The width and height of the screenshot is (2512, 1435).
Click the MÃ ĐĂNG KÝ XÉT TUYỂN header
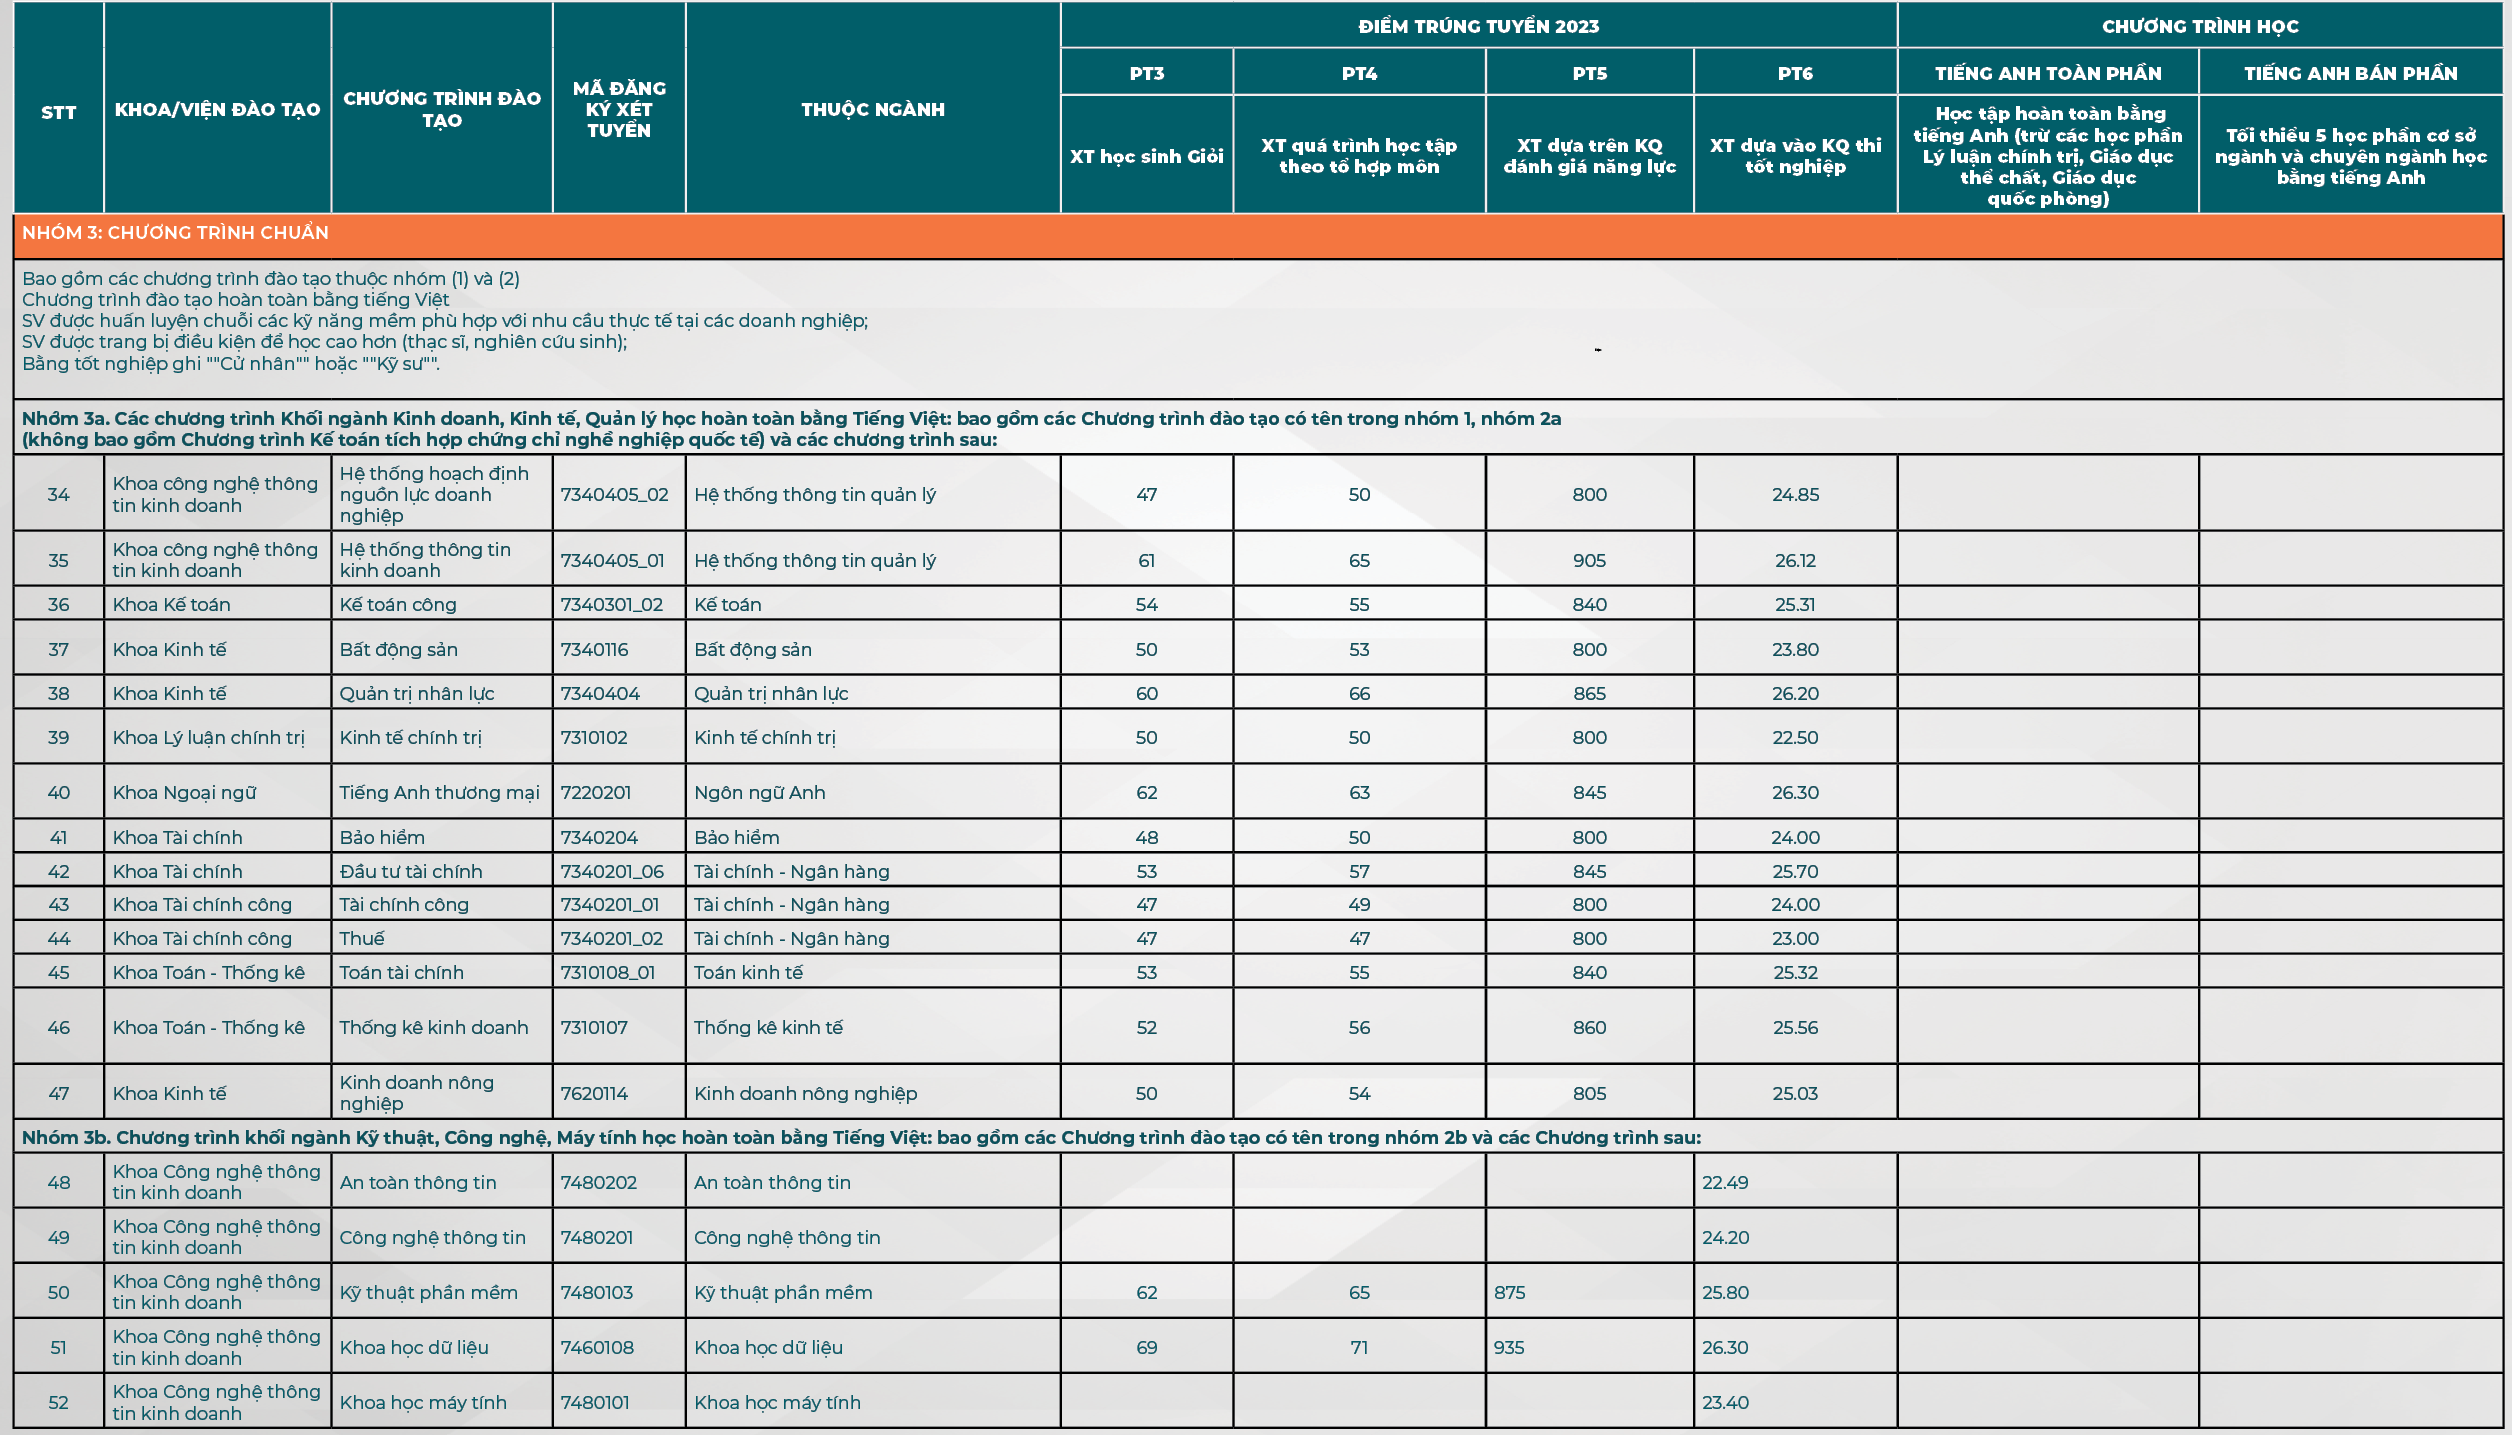(x=619, y=109)
